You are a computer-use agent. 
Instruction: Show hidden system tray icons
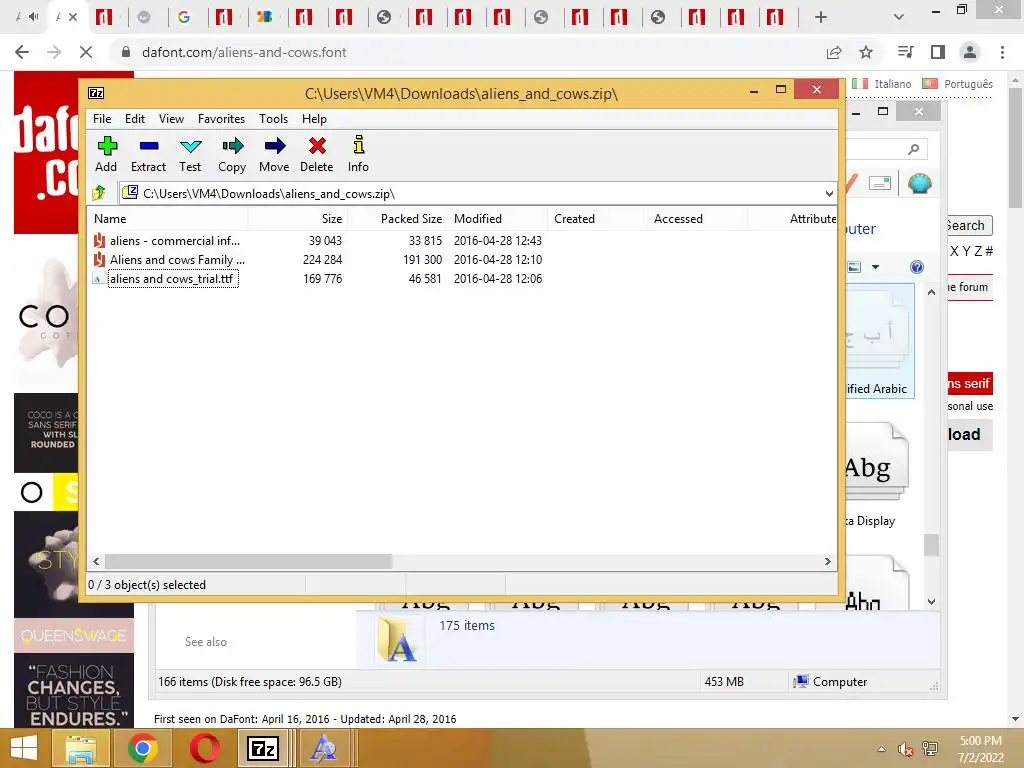882,749
